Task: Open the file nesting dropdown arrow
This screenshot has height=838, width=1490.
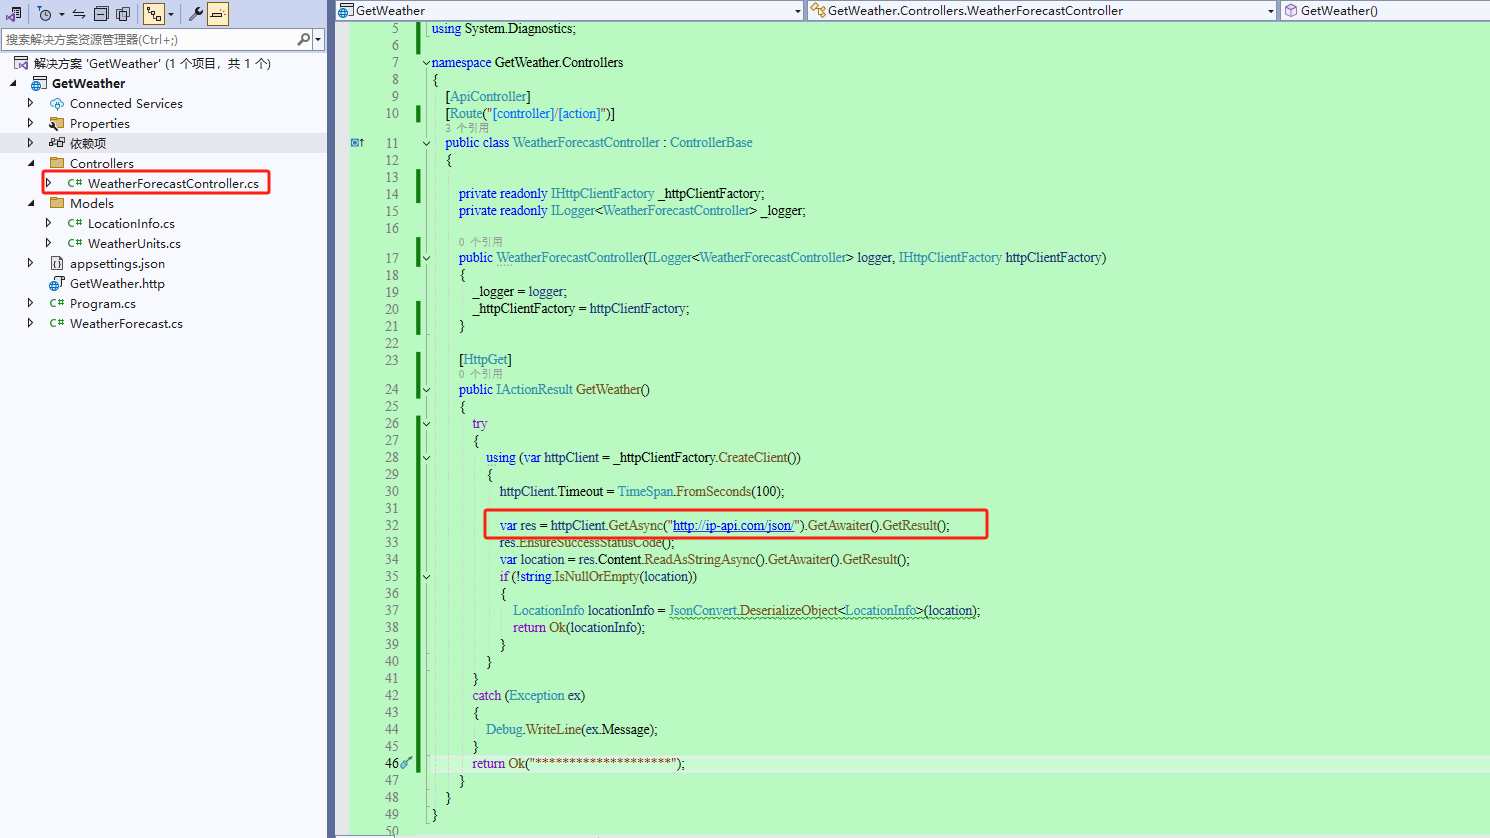Action: 171,14
